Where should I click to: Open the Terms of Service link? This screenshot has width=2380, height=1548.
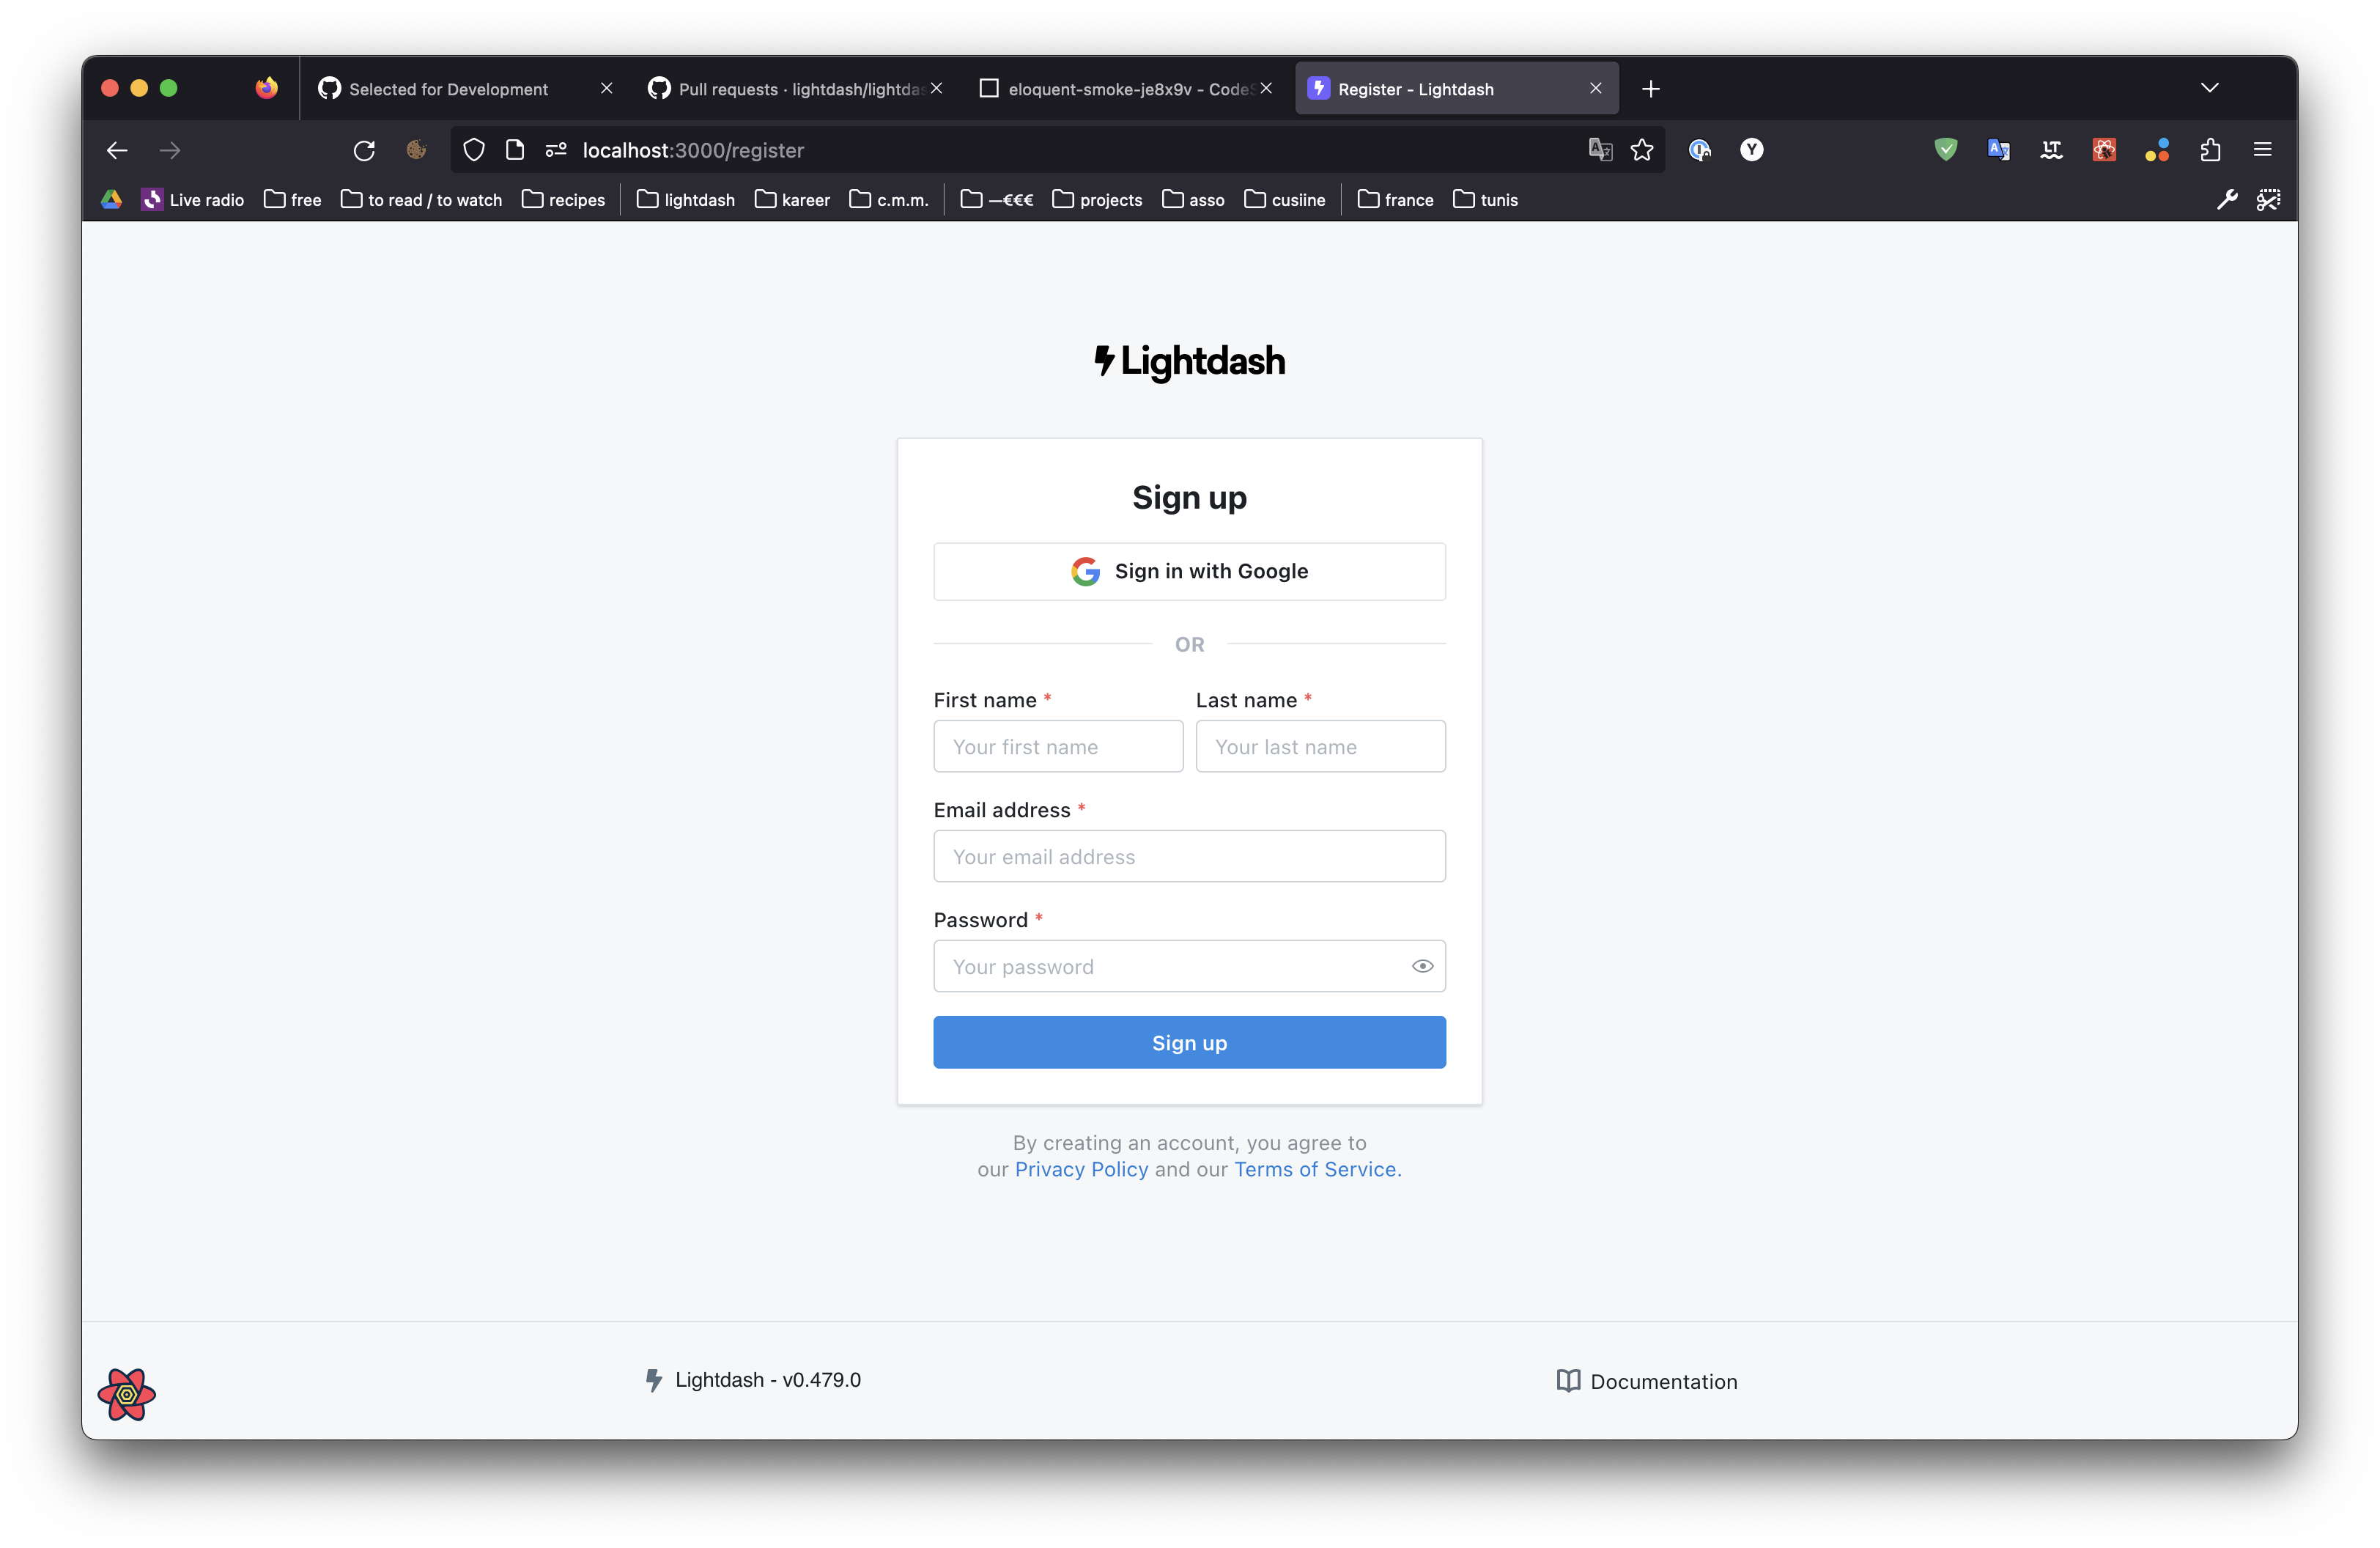1315,1169
